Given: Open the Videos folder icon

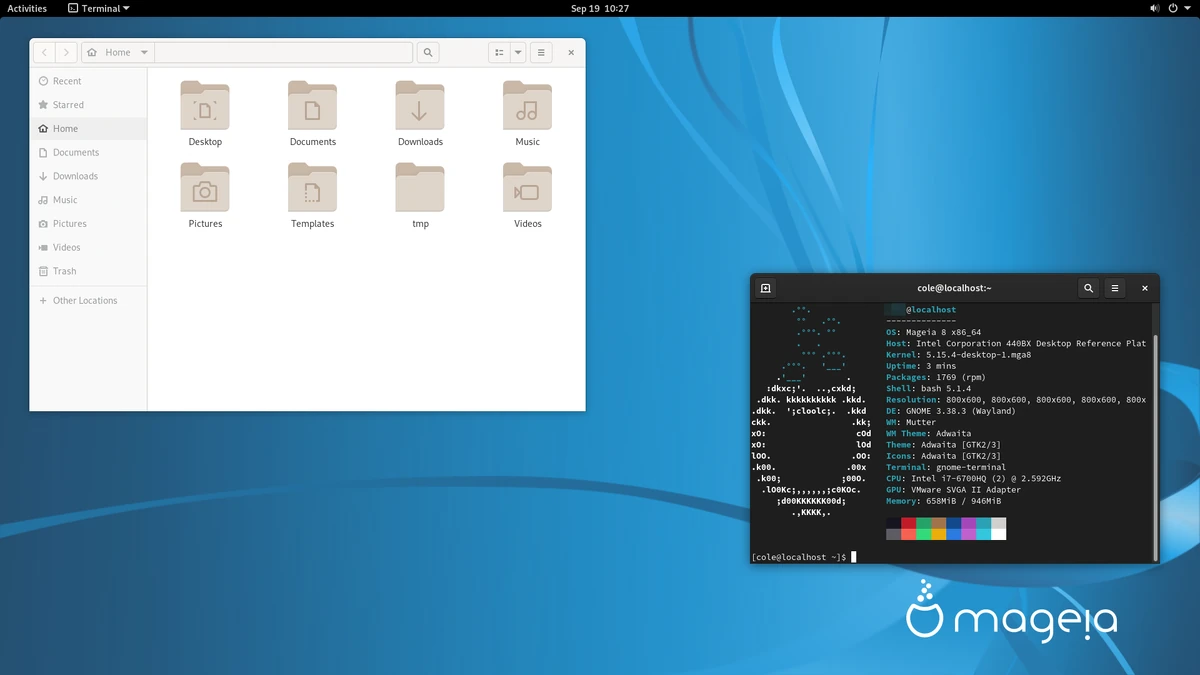Looking at the screenshot, I should point(527,188).
